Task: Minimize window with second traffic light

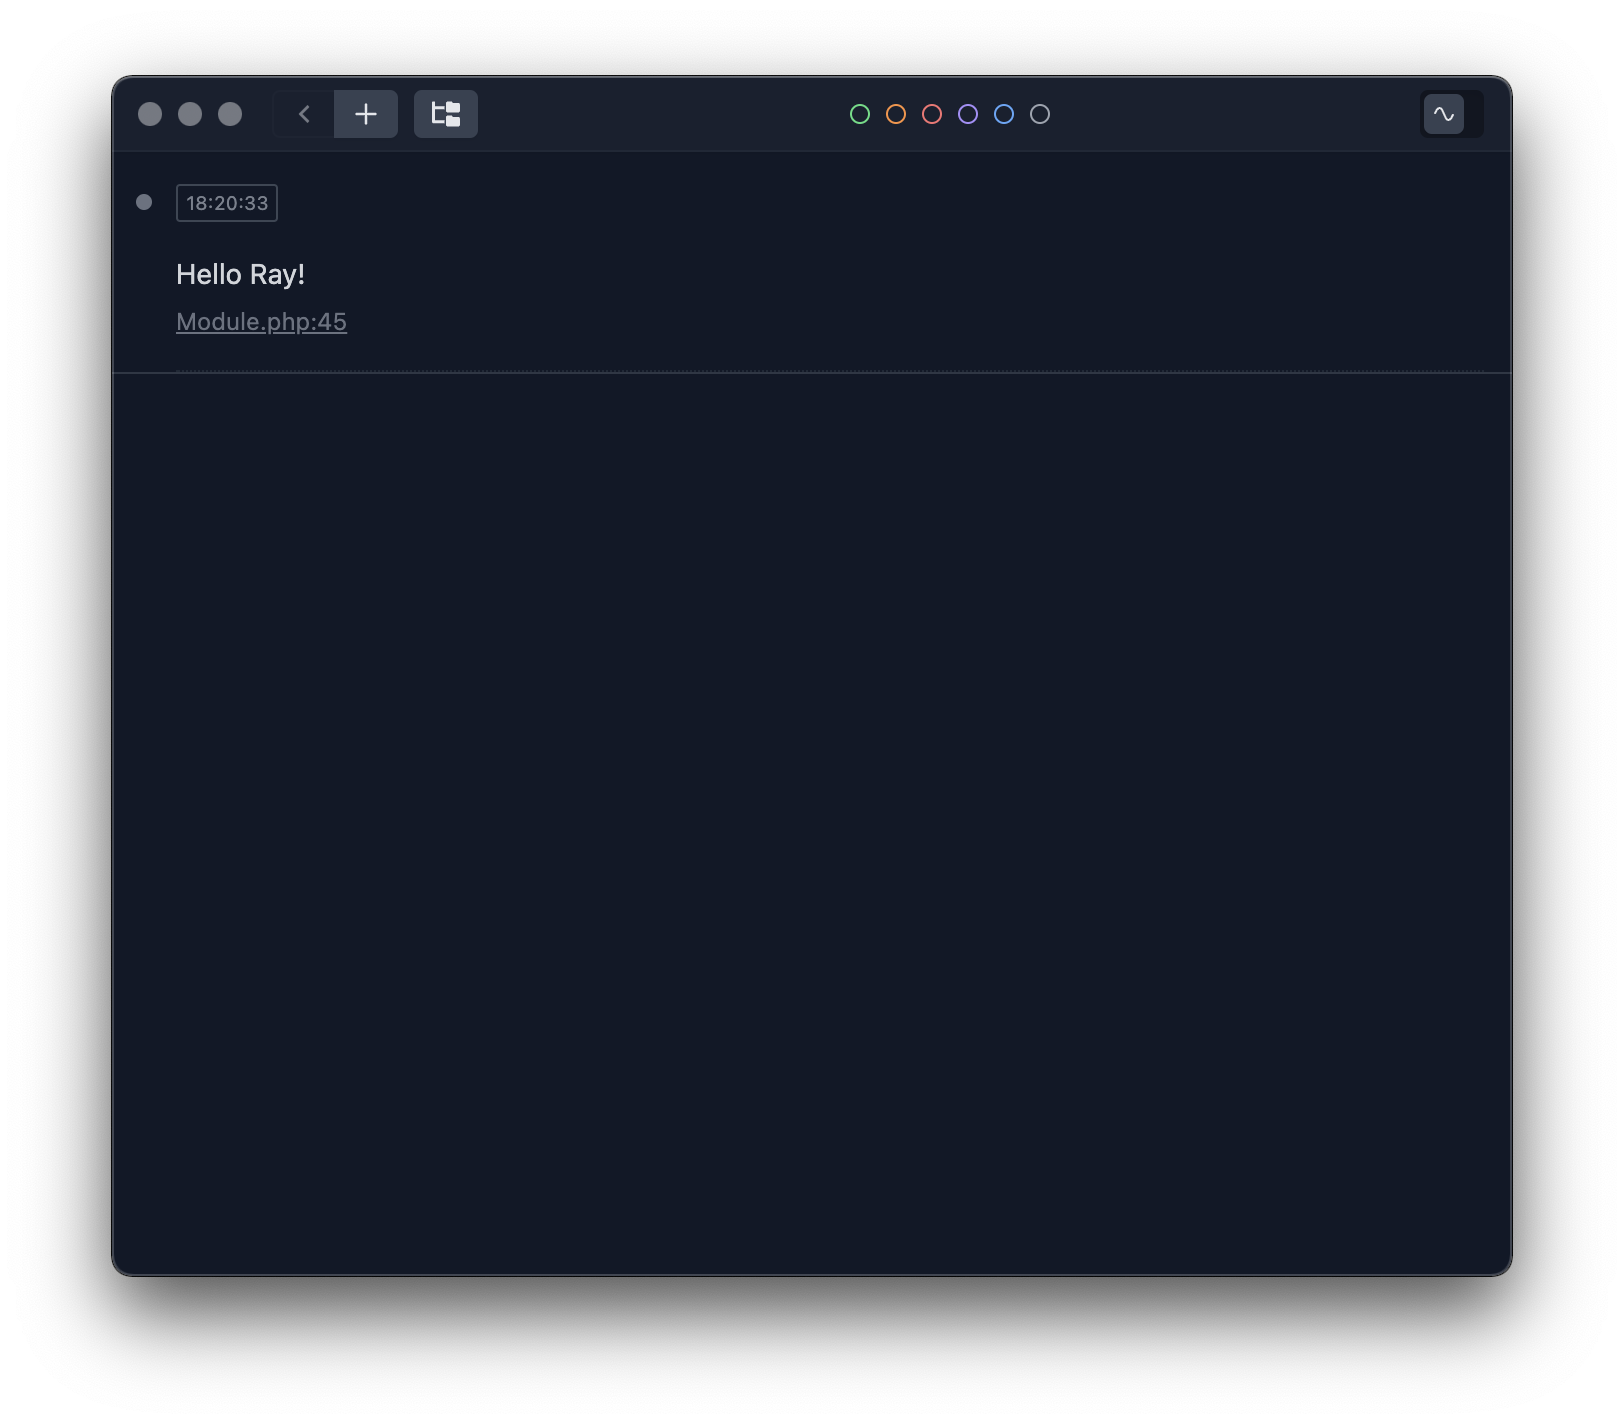Action: 190,114
